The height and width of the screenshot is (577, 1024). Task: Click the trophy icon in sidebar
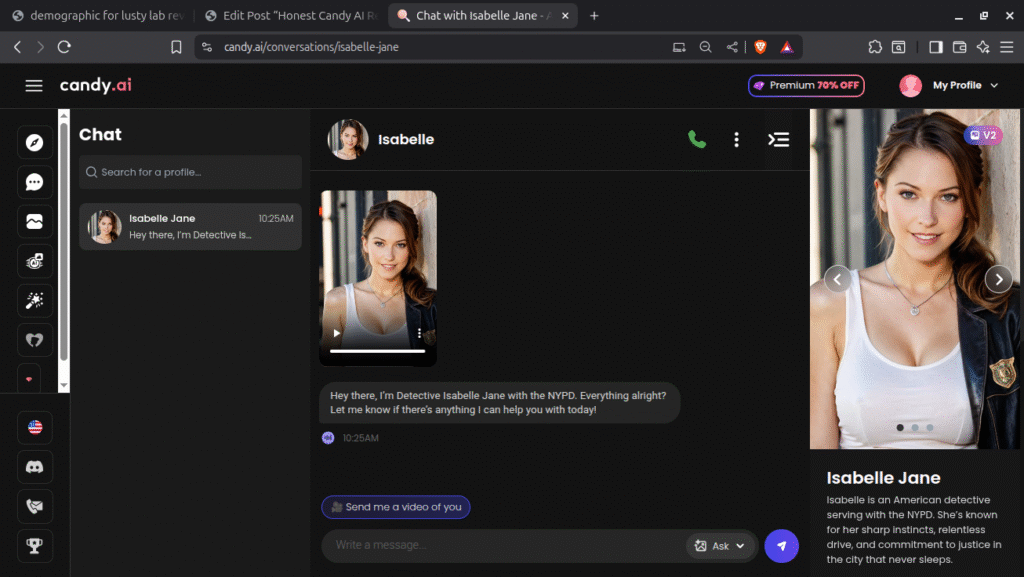click(x=35, y=545)
